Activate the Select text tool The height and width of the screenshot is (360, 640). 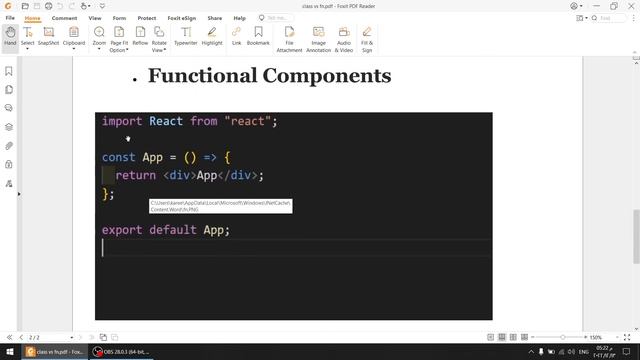(x=27, y=36)
